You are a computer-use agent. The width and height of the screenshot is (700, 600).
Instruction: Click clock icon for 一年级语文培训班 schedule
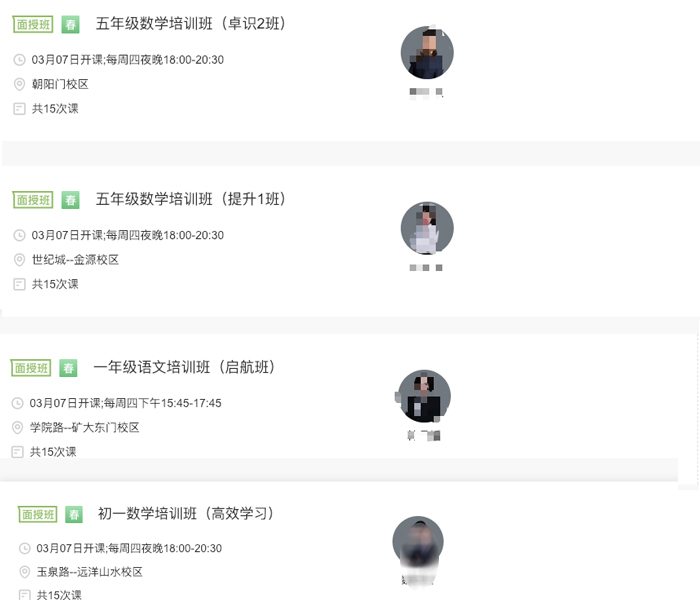point(17,403)
